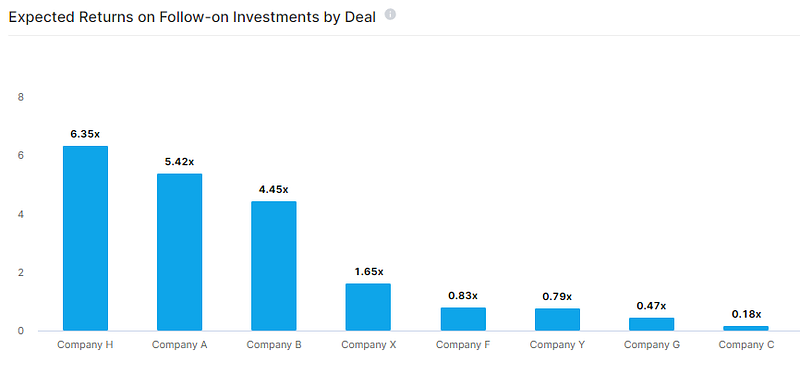Click the 5.42x data label

pyautogui.click(x=180, y=162)
